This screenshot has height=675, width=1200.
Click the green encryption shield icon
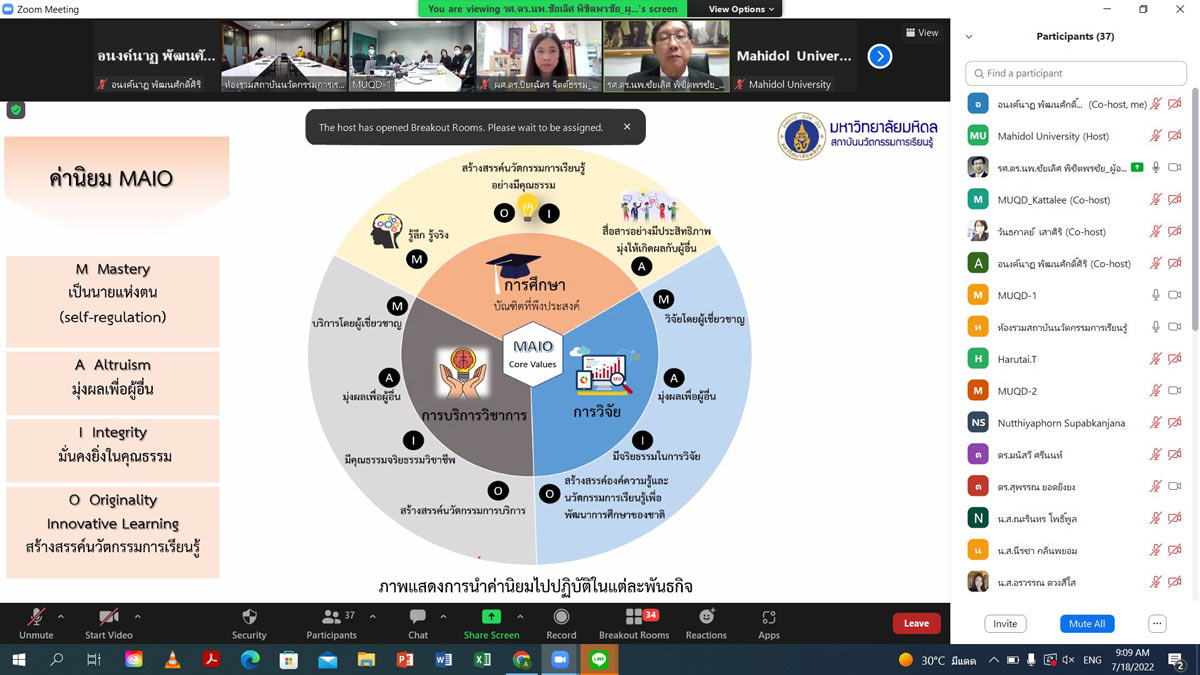pos(15,110)
